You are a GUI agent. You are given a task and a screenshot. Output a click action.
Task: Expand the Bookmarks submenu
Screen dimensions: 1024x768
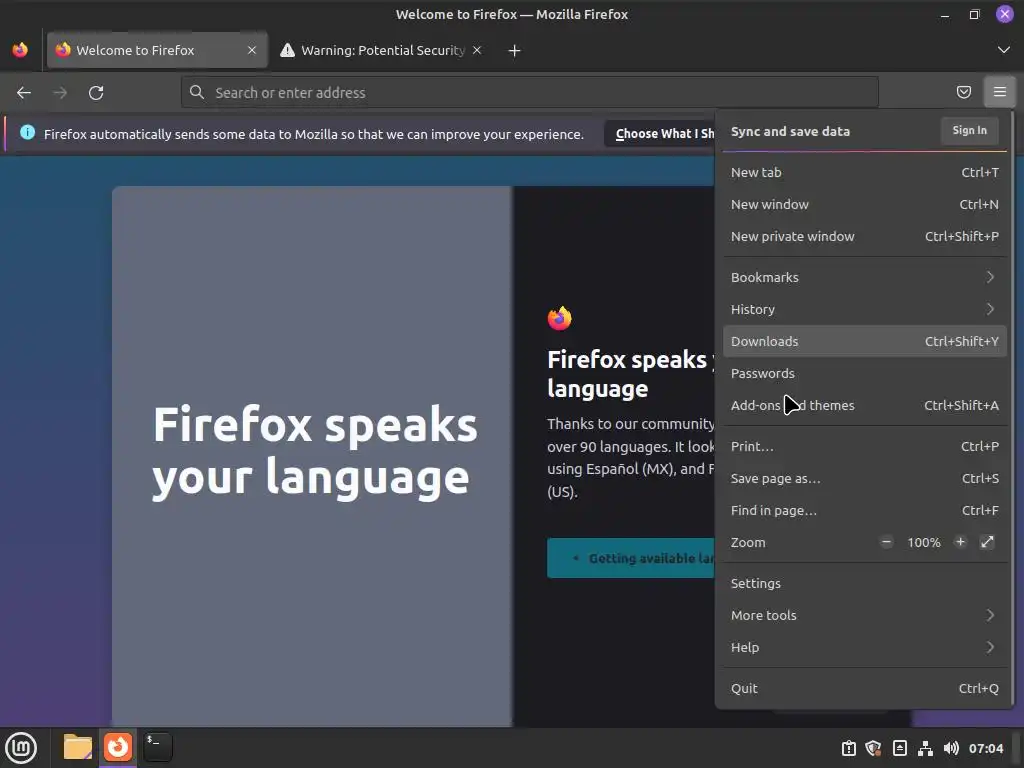(x=865, y=278)
